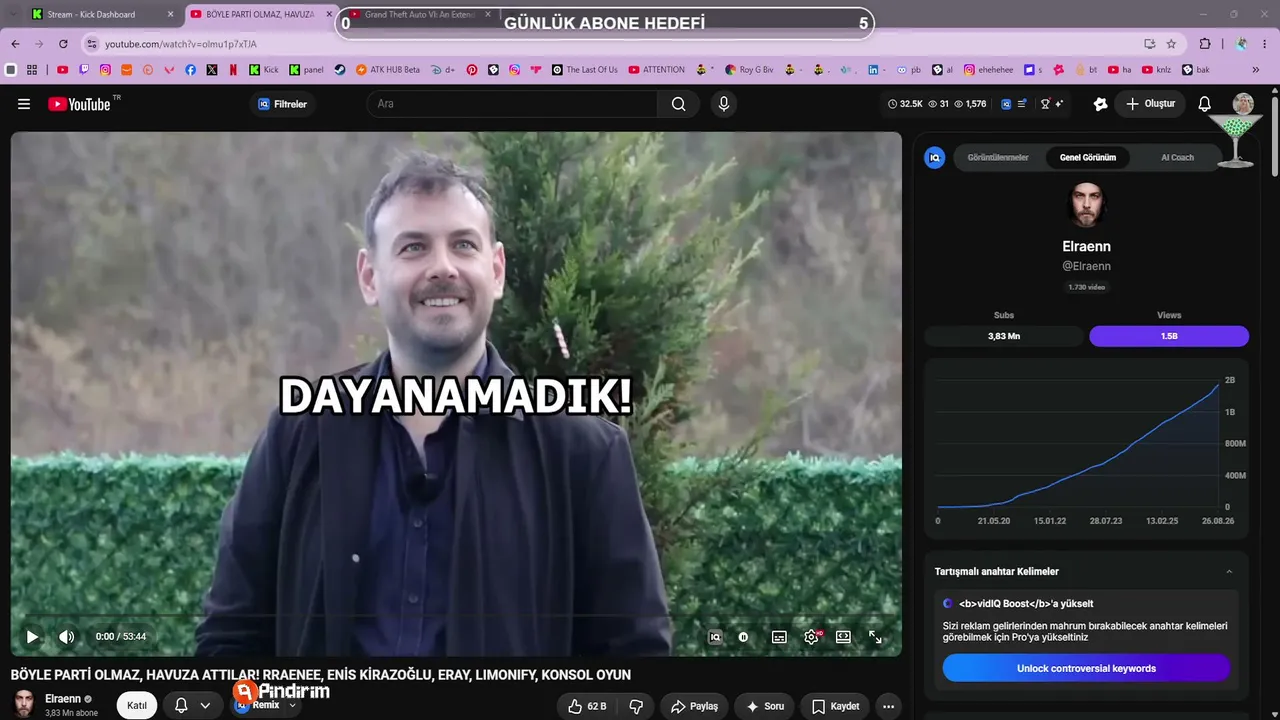Image resolution: width=1280 pixels, height=720 pixels.
Task: Open the video player settings gear
Action: 812,637
